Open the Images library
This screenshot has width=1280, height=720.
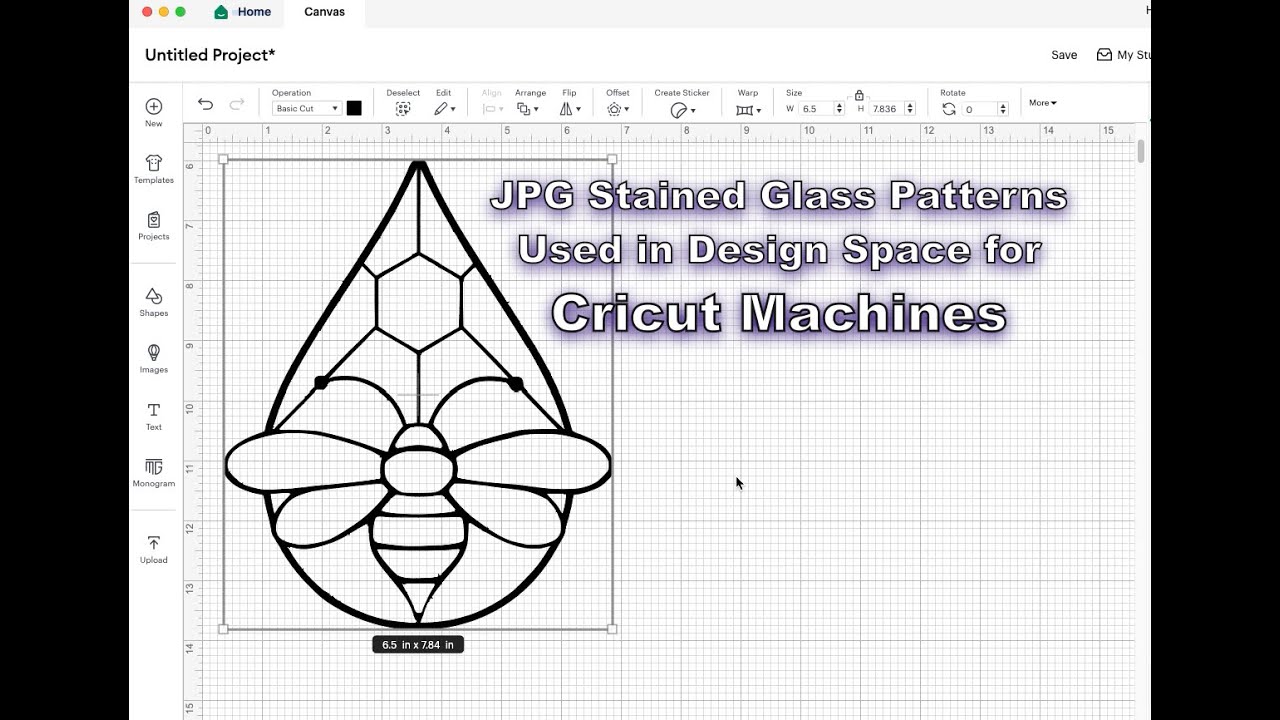(x=153, y=353)
